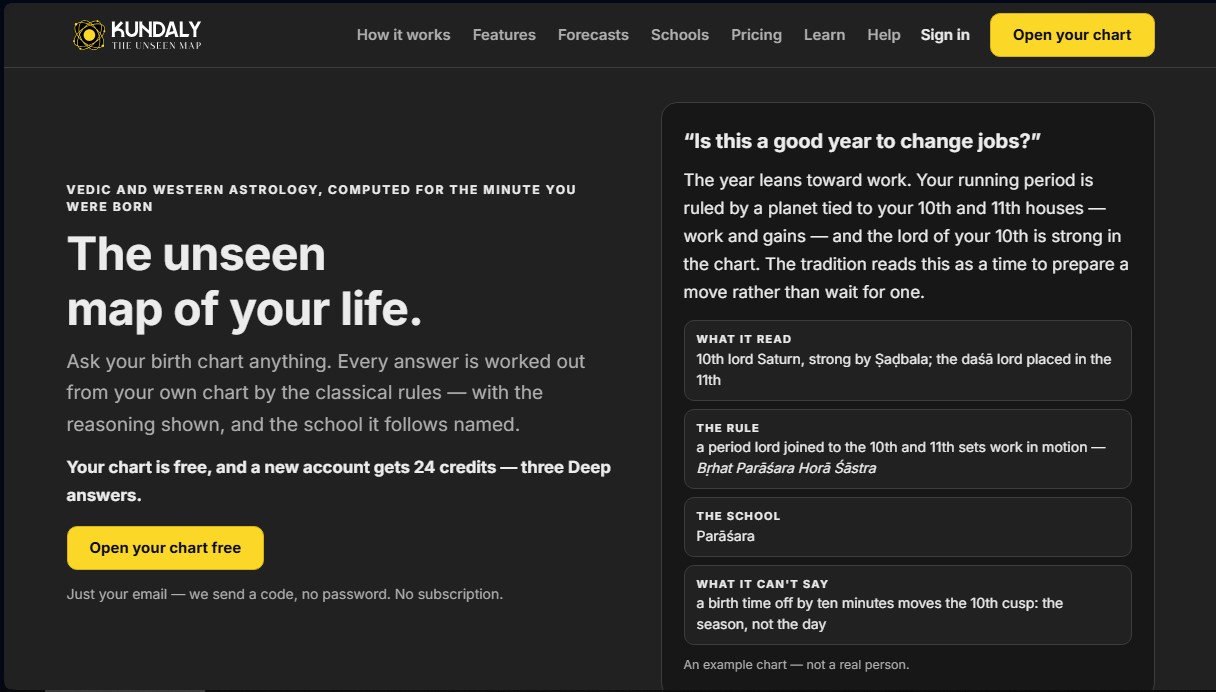Screen dimensions: 1216x692
Task: Go to the Features section
Action: [504, 35]
